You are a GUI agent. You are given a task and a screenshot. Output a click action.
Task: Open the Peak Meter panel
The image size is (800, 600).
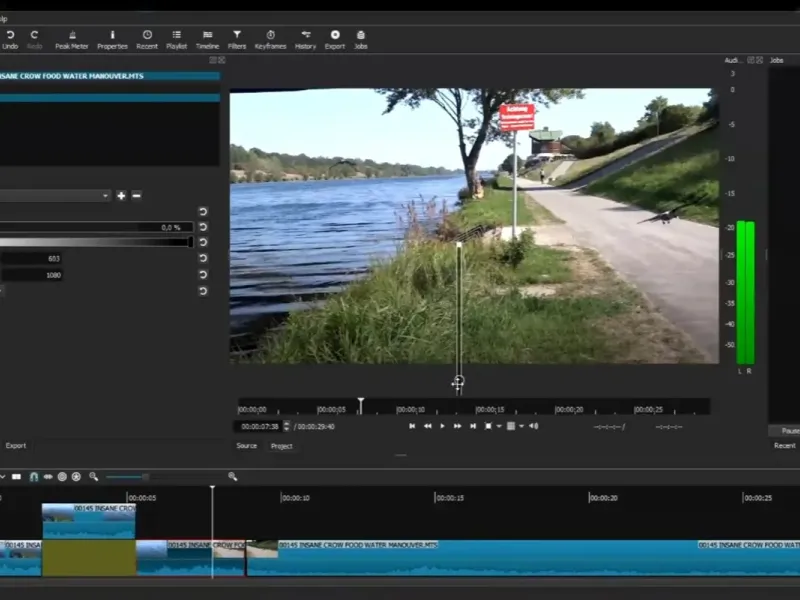click(70, 39)
